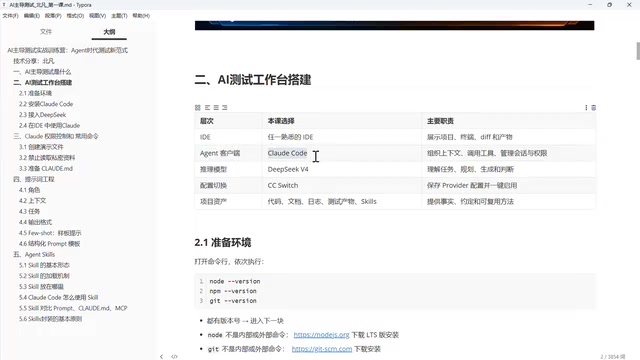Open outline entry 5.2 Skill 的加载机制
The width and height of the screenshot is (640, 360).
tap(44, 276)
